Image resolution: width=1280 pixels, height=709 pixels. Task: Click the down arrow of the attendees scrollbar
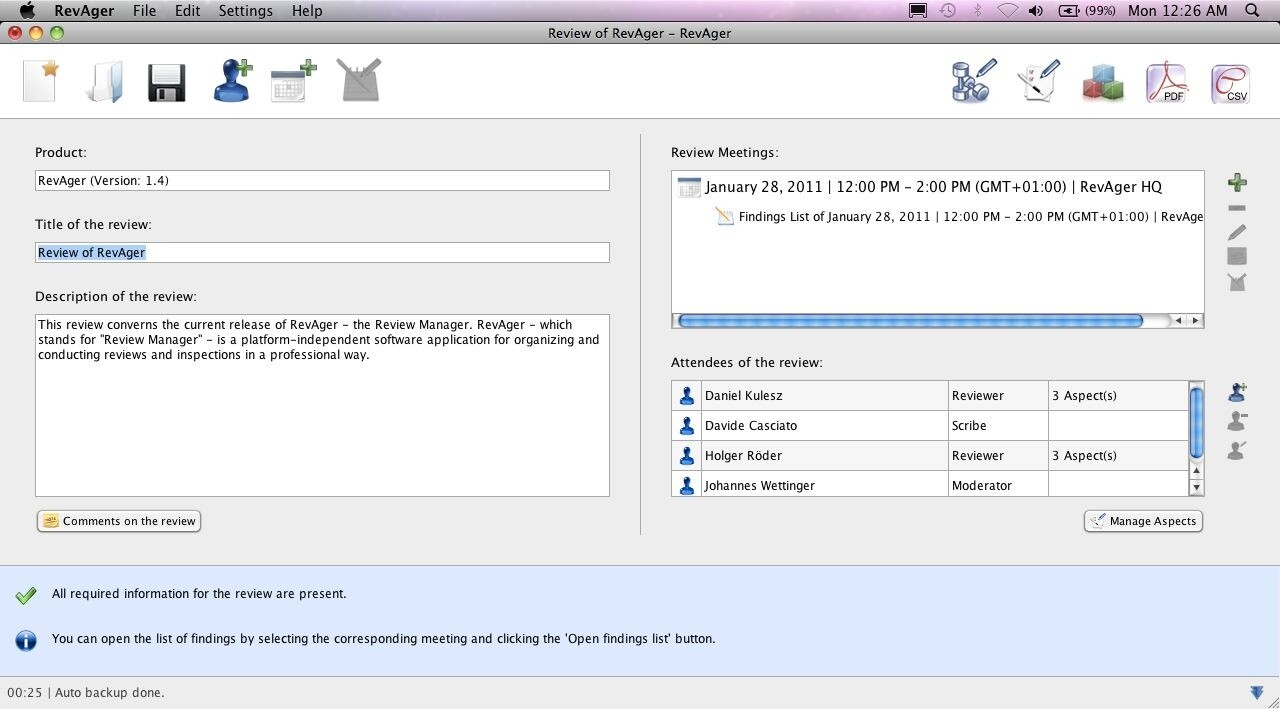pos(1196,487)
